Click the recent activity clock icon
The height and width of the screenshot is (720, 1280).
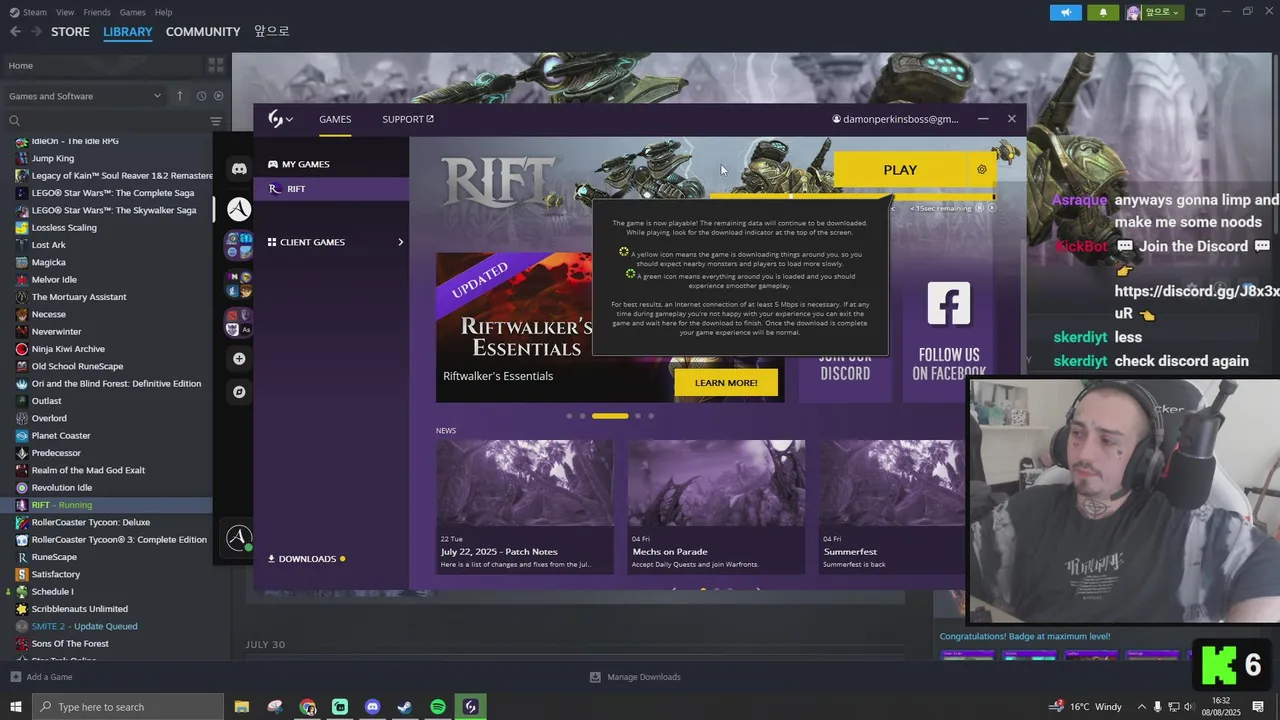click(x=201, y=96)
